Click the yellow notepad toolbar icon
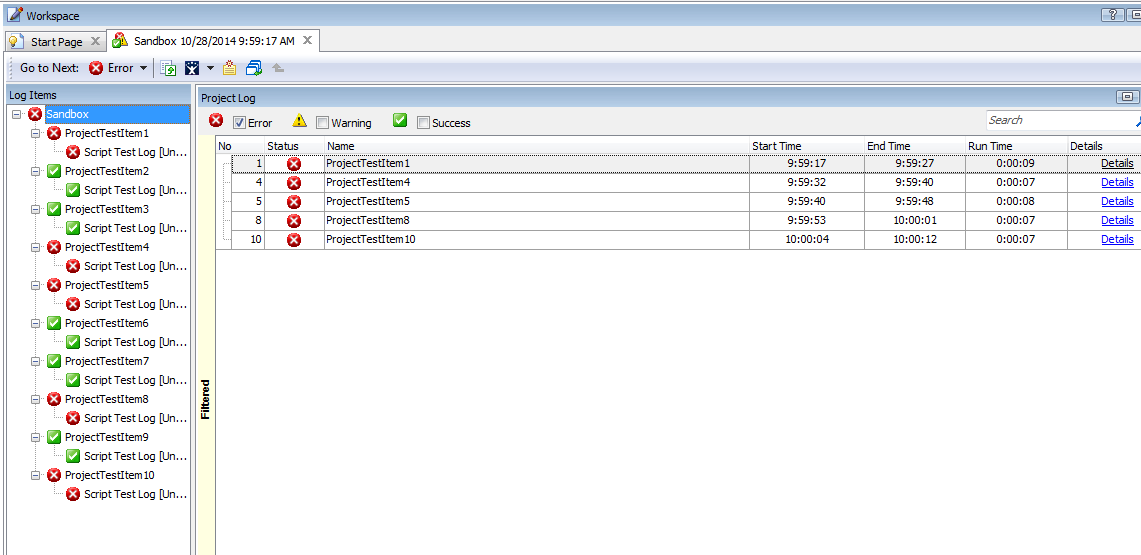 click(x=230, y=68)
